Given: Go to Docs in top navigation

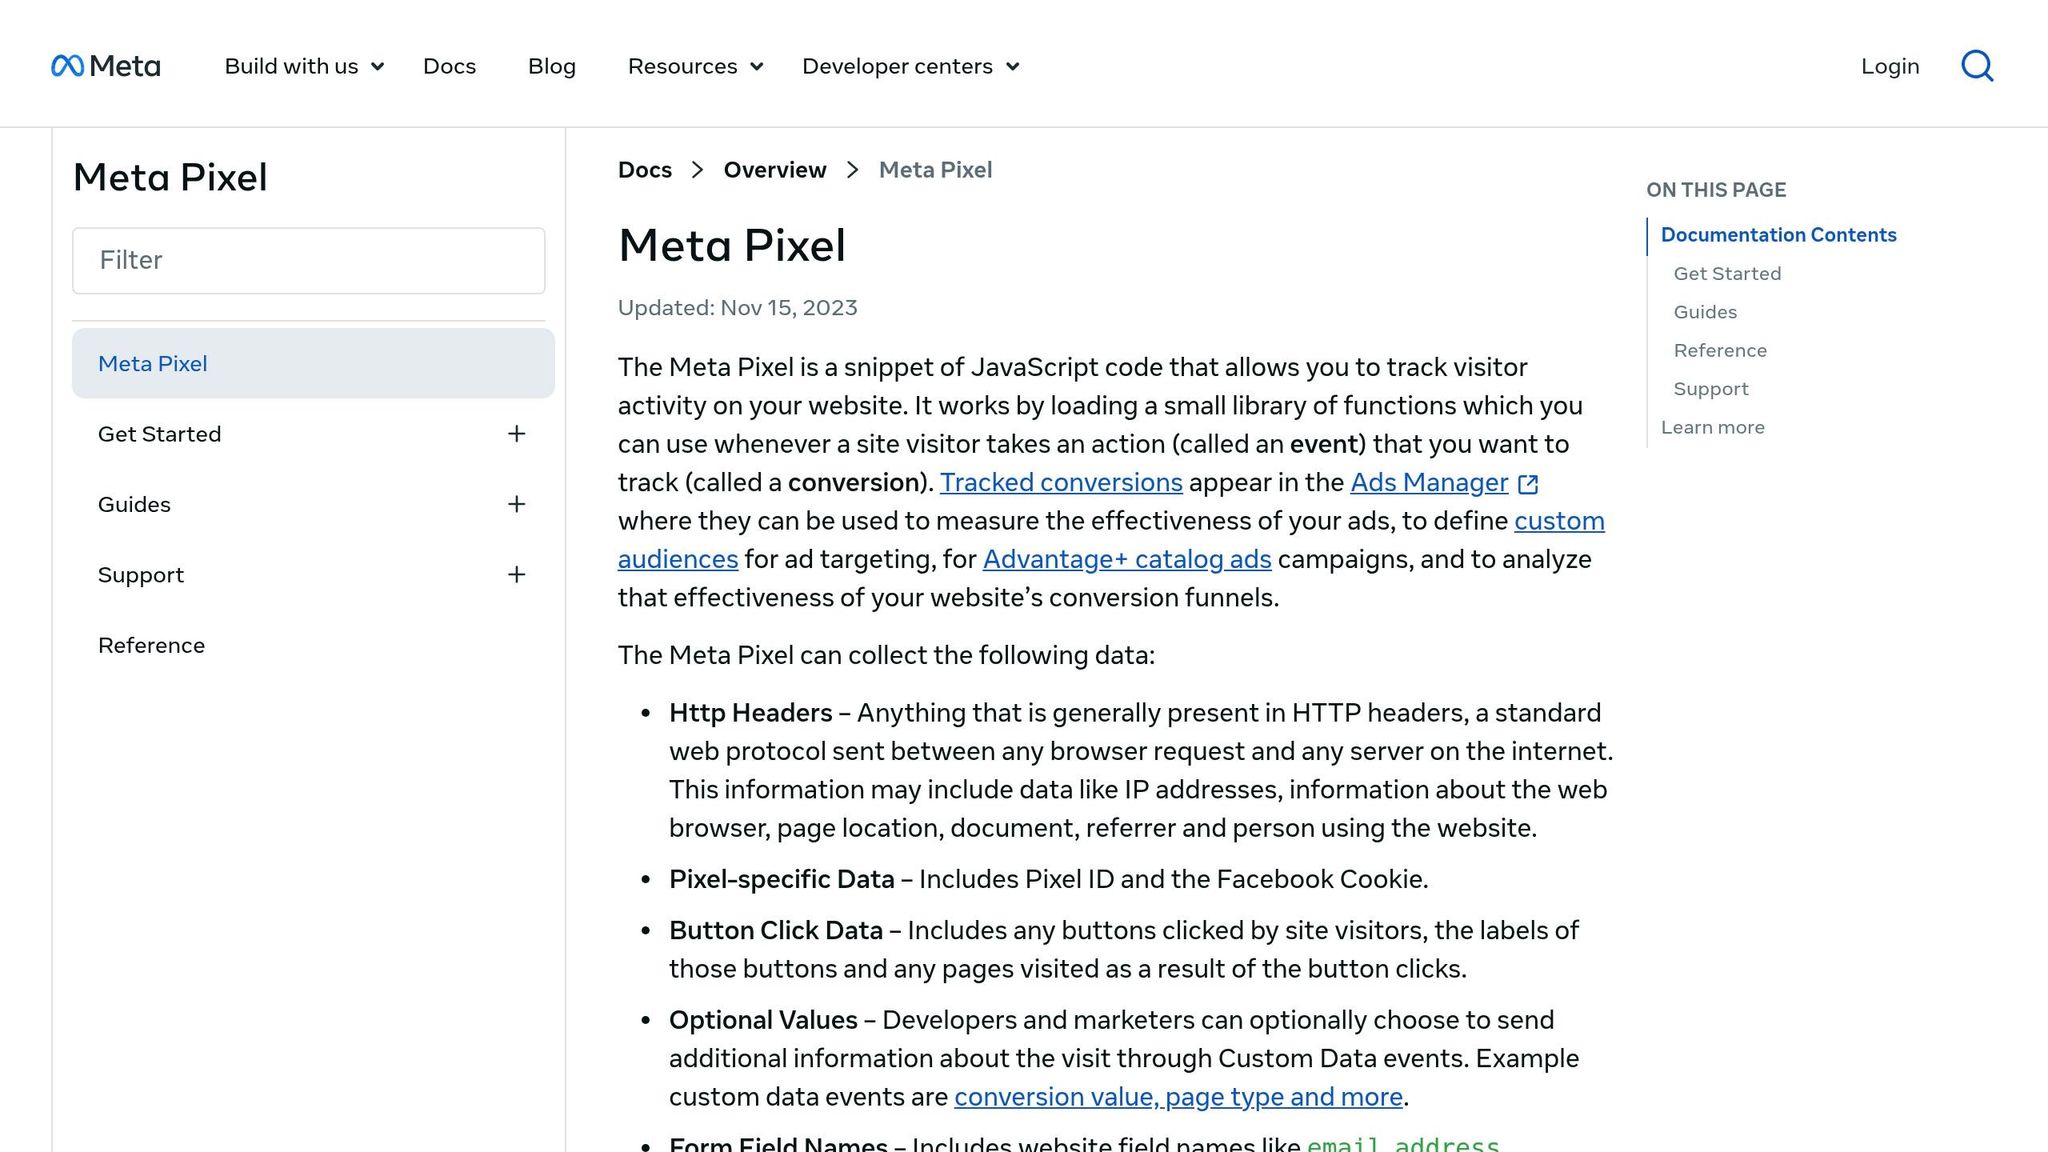Looking at the screenshot, I should [x=449, y=66].
